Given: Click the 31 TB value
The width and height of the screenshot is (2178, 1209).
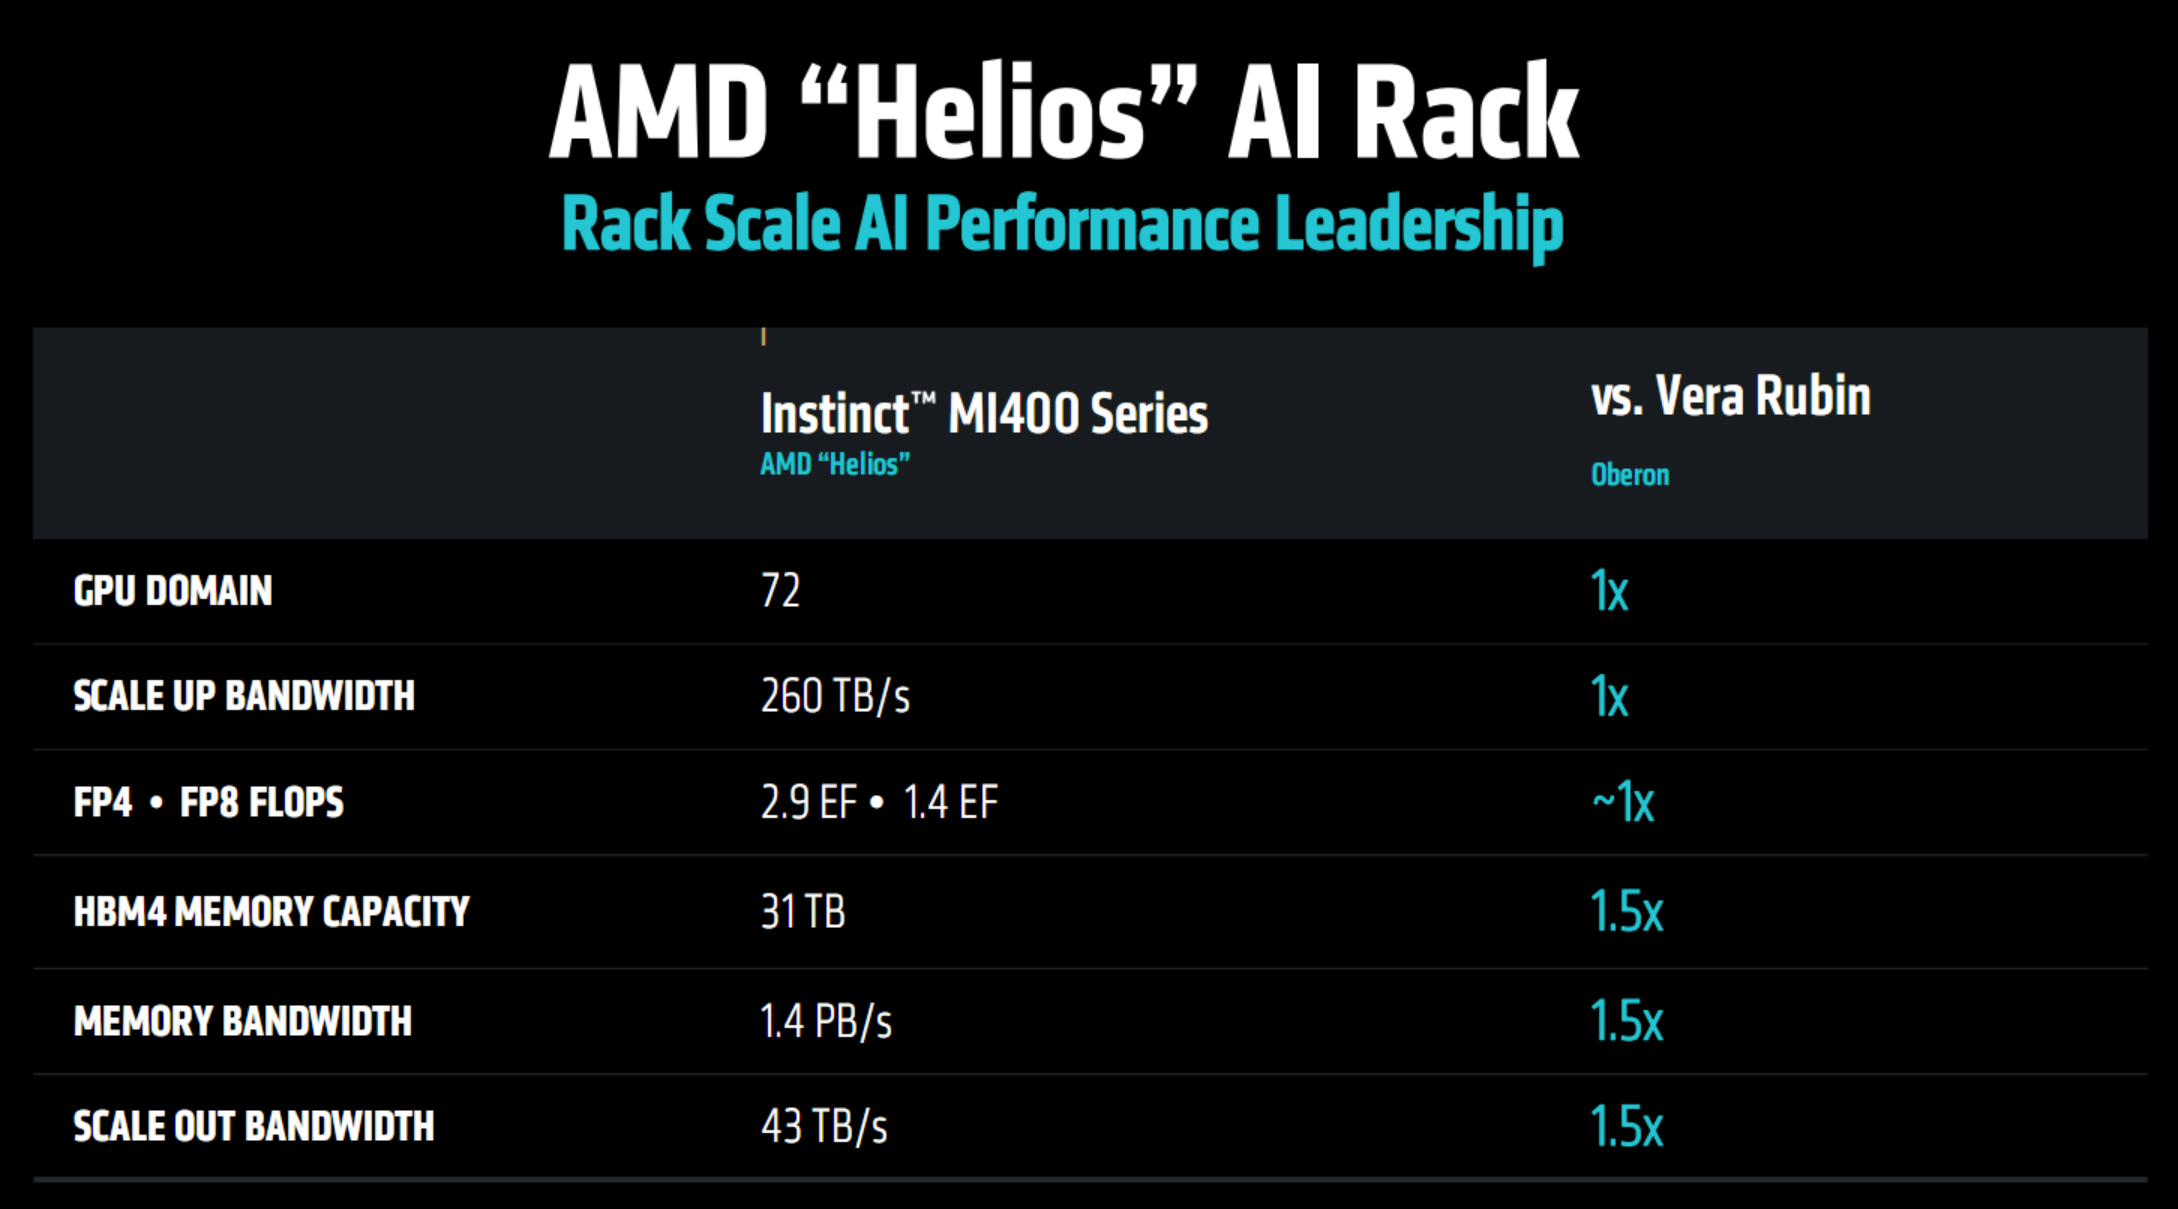Looking at the screenshot, I should (803, 911).
